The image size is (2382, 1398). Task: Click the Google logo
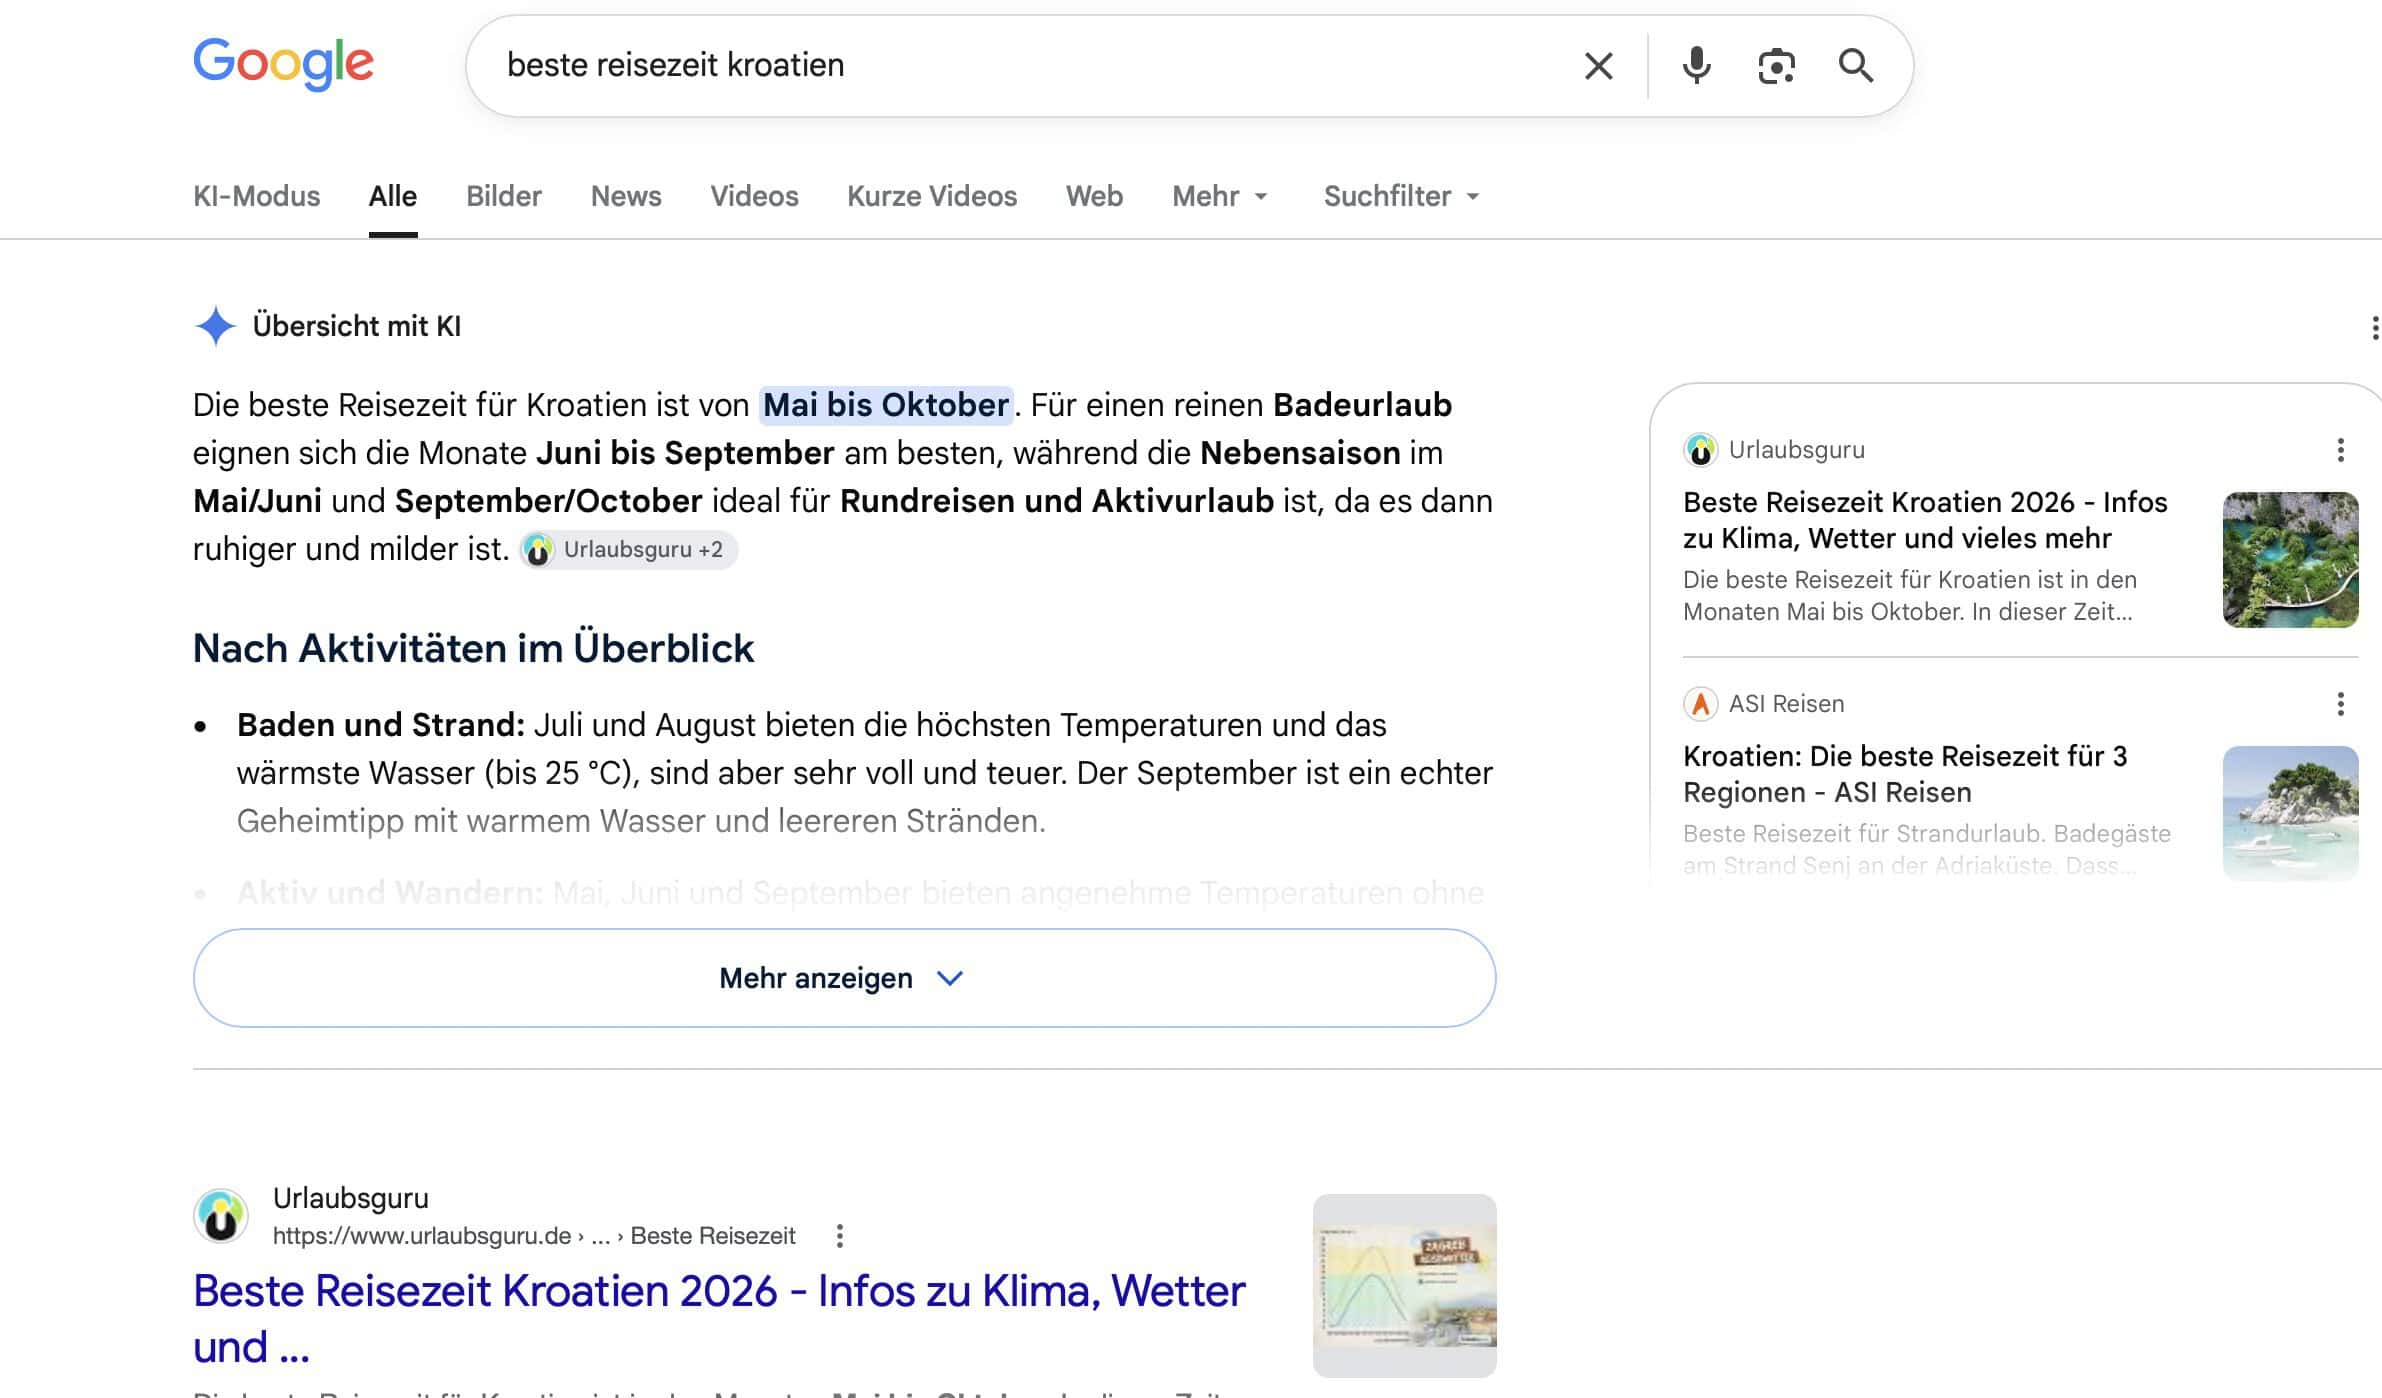click(283, 64)
